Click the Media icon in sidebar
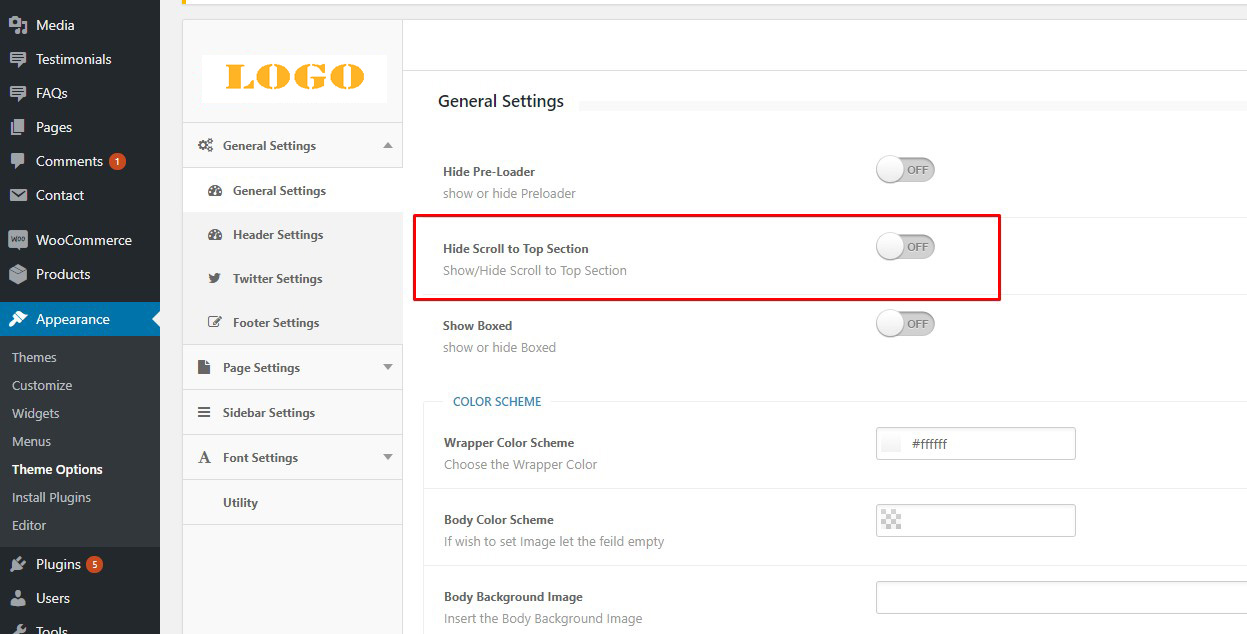This screenshot has height=634, width=1247. pyautogui.click(x=18, y=25)
